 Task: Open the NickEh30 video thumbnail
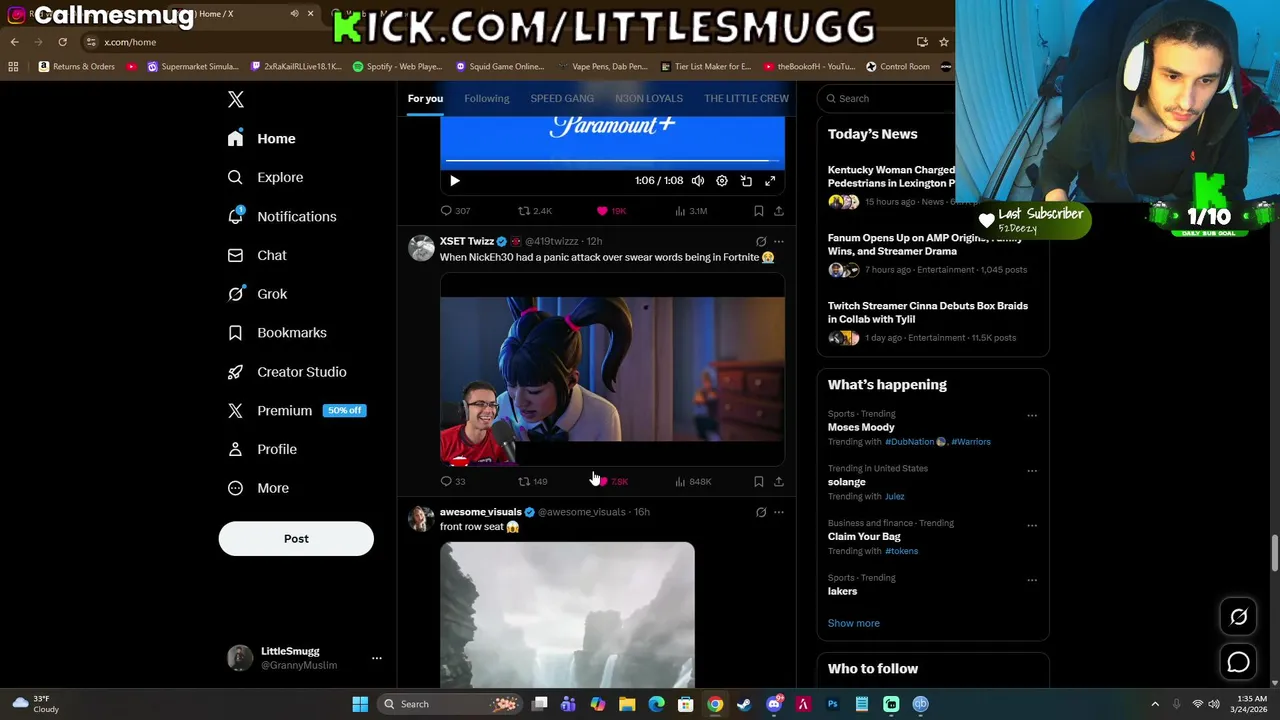pyautogui.click(x=612, y=369)
